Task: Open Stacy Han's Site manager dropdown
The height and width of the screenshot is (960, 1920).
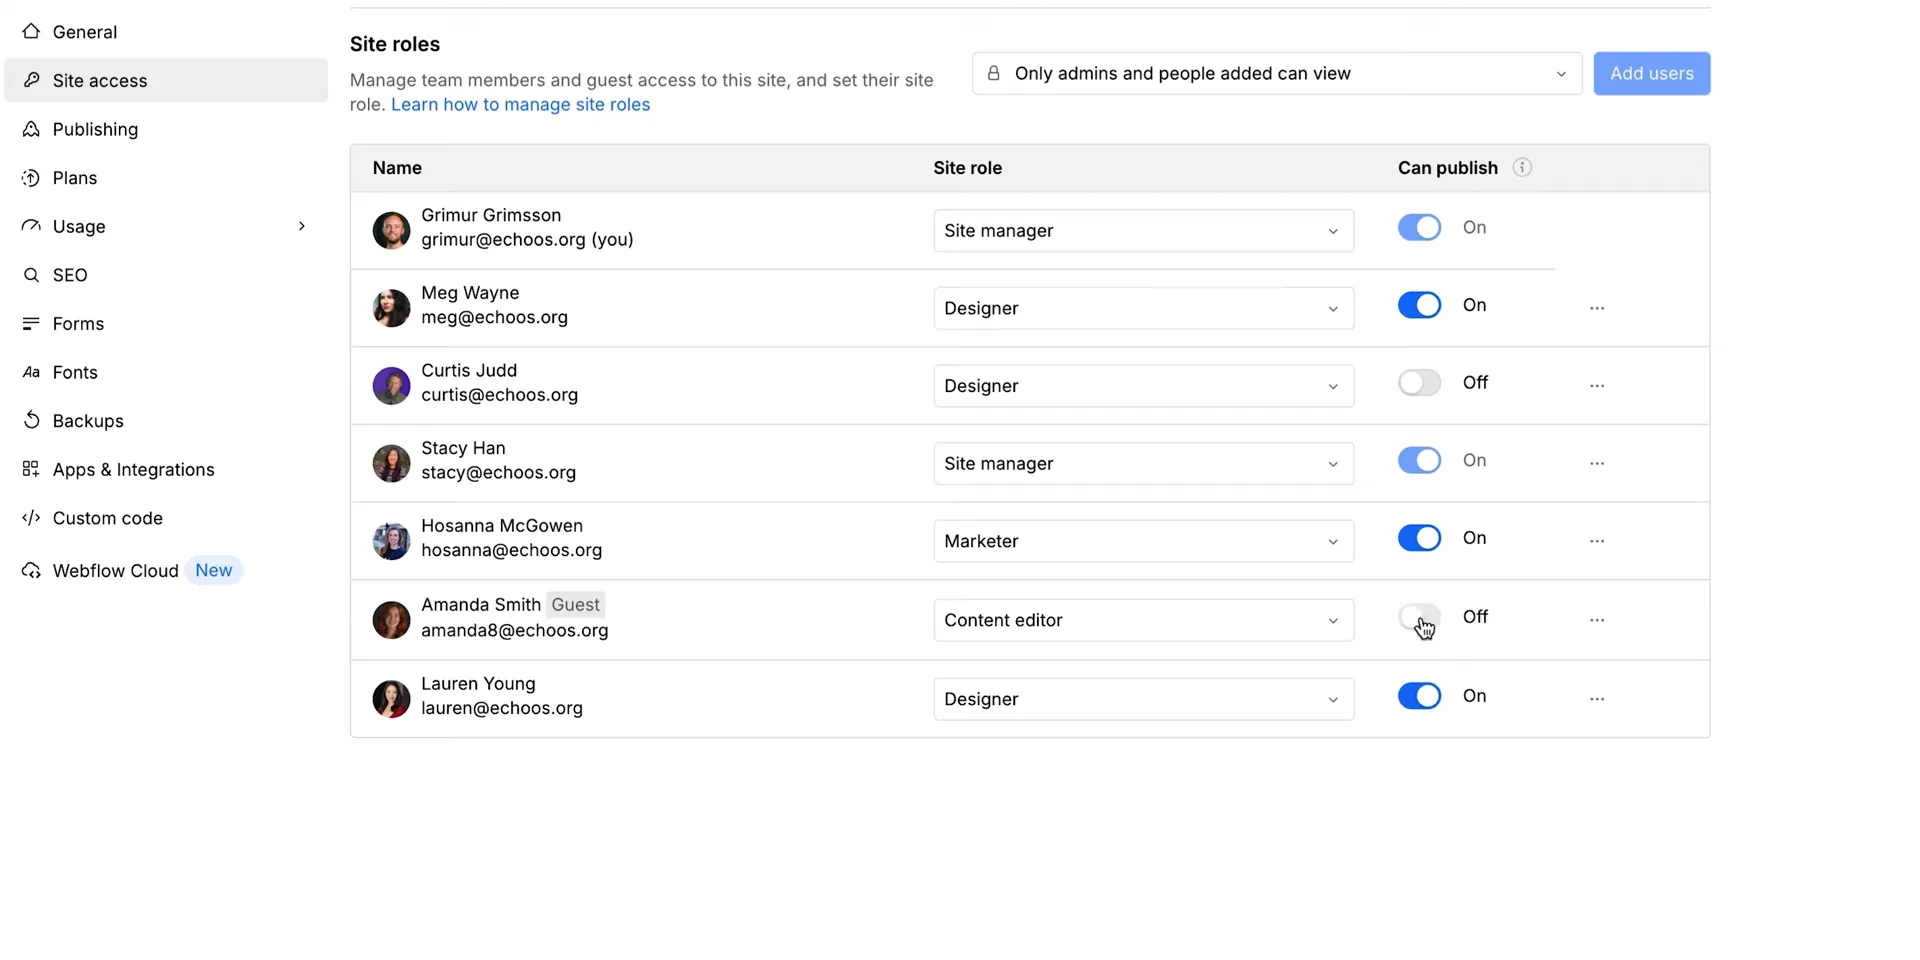Action: click(x=1144, y=463)
